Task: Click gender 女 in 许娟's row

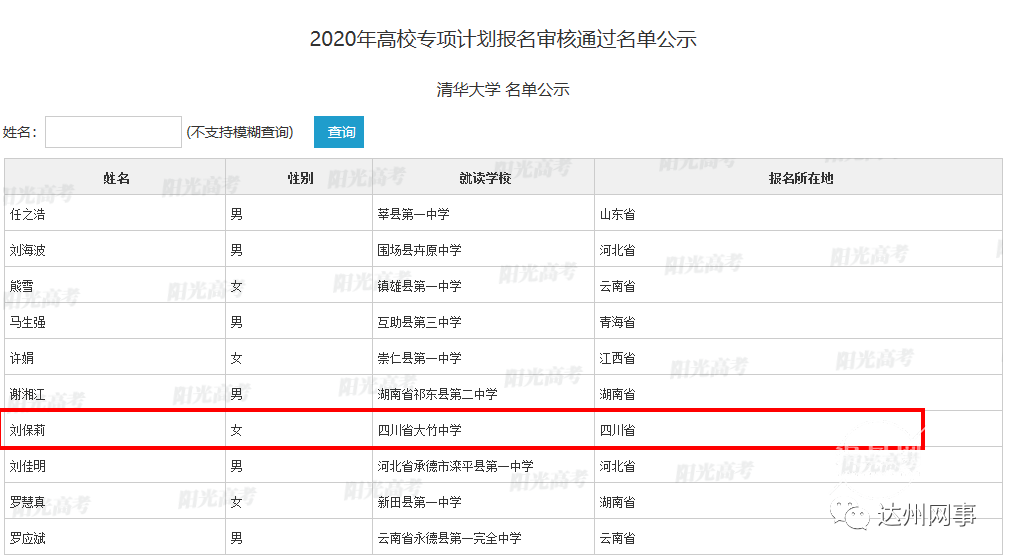Action: pos(237,358)
